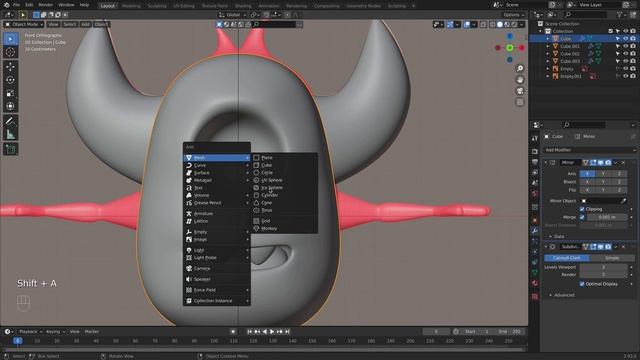Screen dimensions: 640x360
Task: Expand Cube.002 in the outliner
Action: tap(548, 53)
